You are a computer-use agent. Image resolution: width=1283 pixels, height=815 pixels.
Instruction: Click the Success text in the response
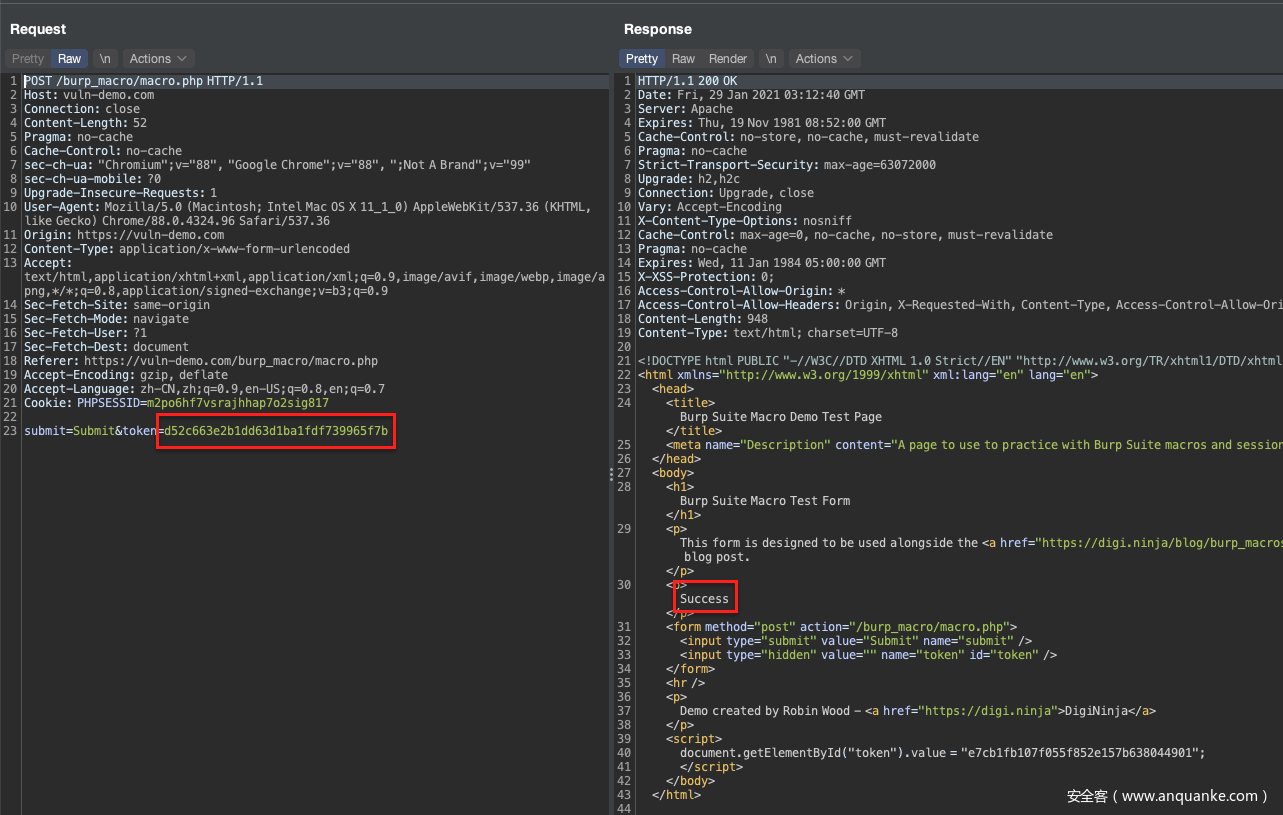pos(705,599)
